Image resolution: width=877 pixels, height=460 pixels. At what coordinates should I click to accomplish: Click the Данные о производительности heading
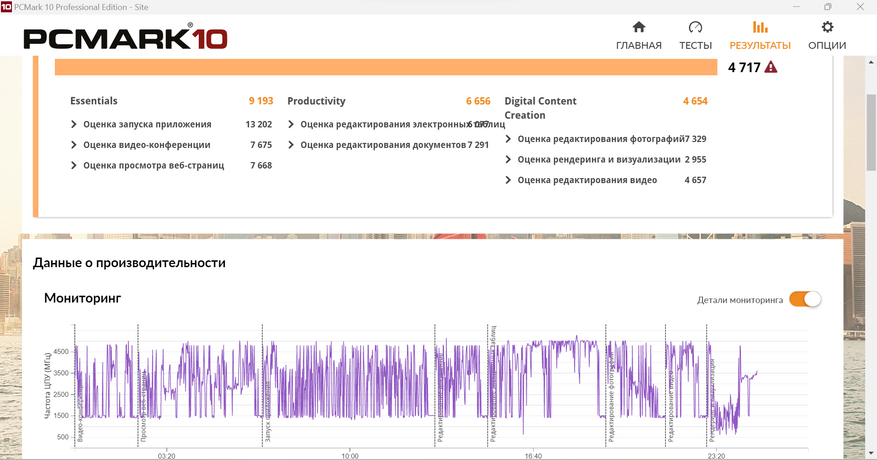point(129,263)
